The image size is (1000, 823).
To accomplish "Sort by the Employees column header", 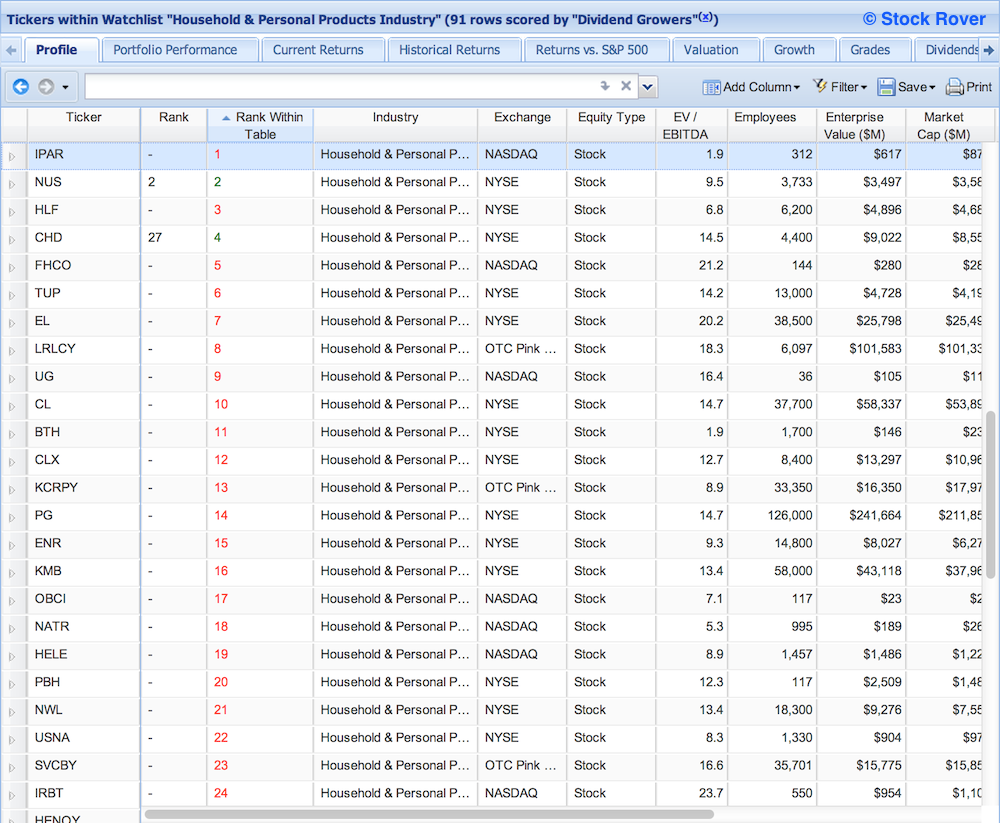I will click(772, 125).
